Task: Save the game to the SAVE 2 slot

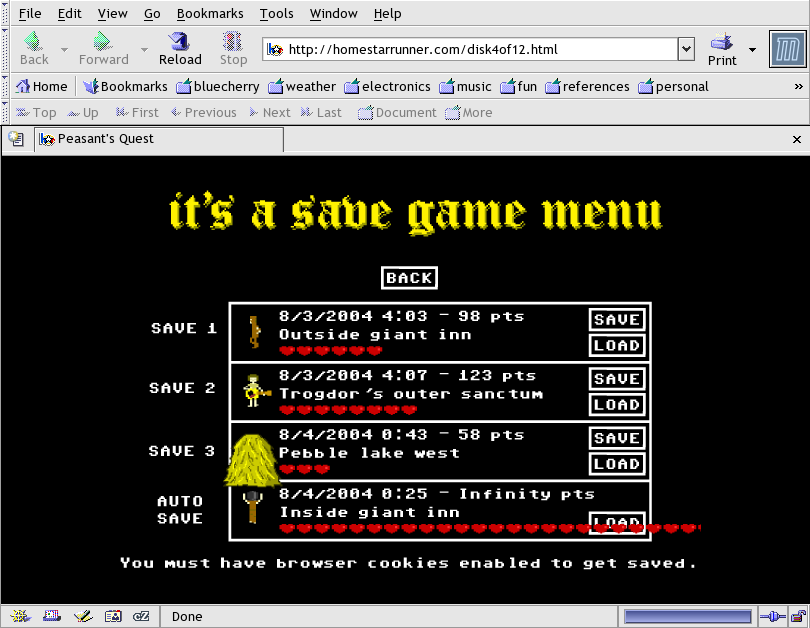Action: pyautogui.click(x=617, y=379)
